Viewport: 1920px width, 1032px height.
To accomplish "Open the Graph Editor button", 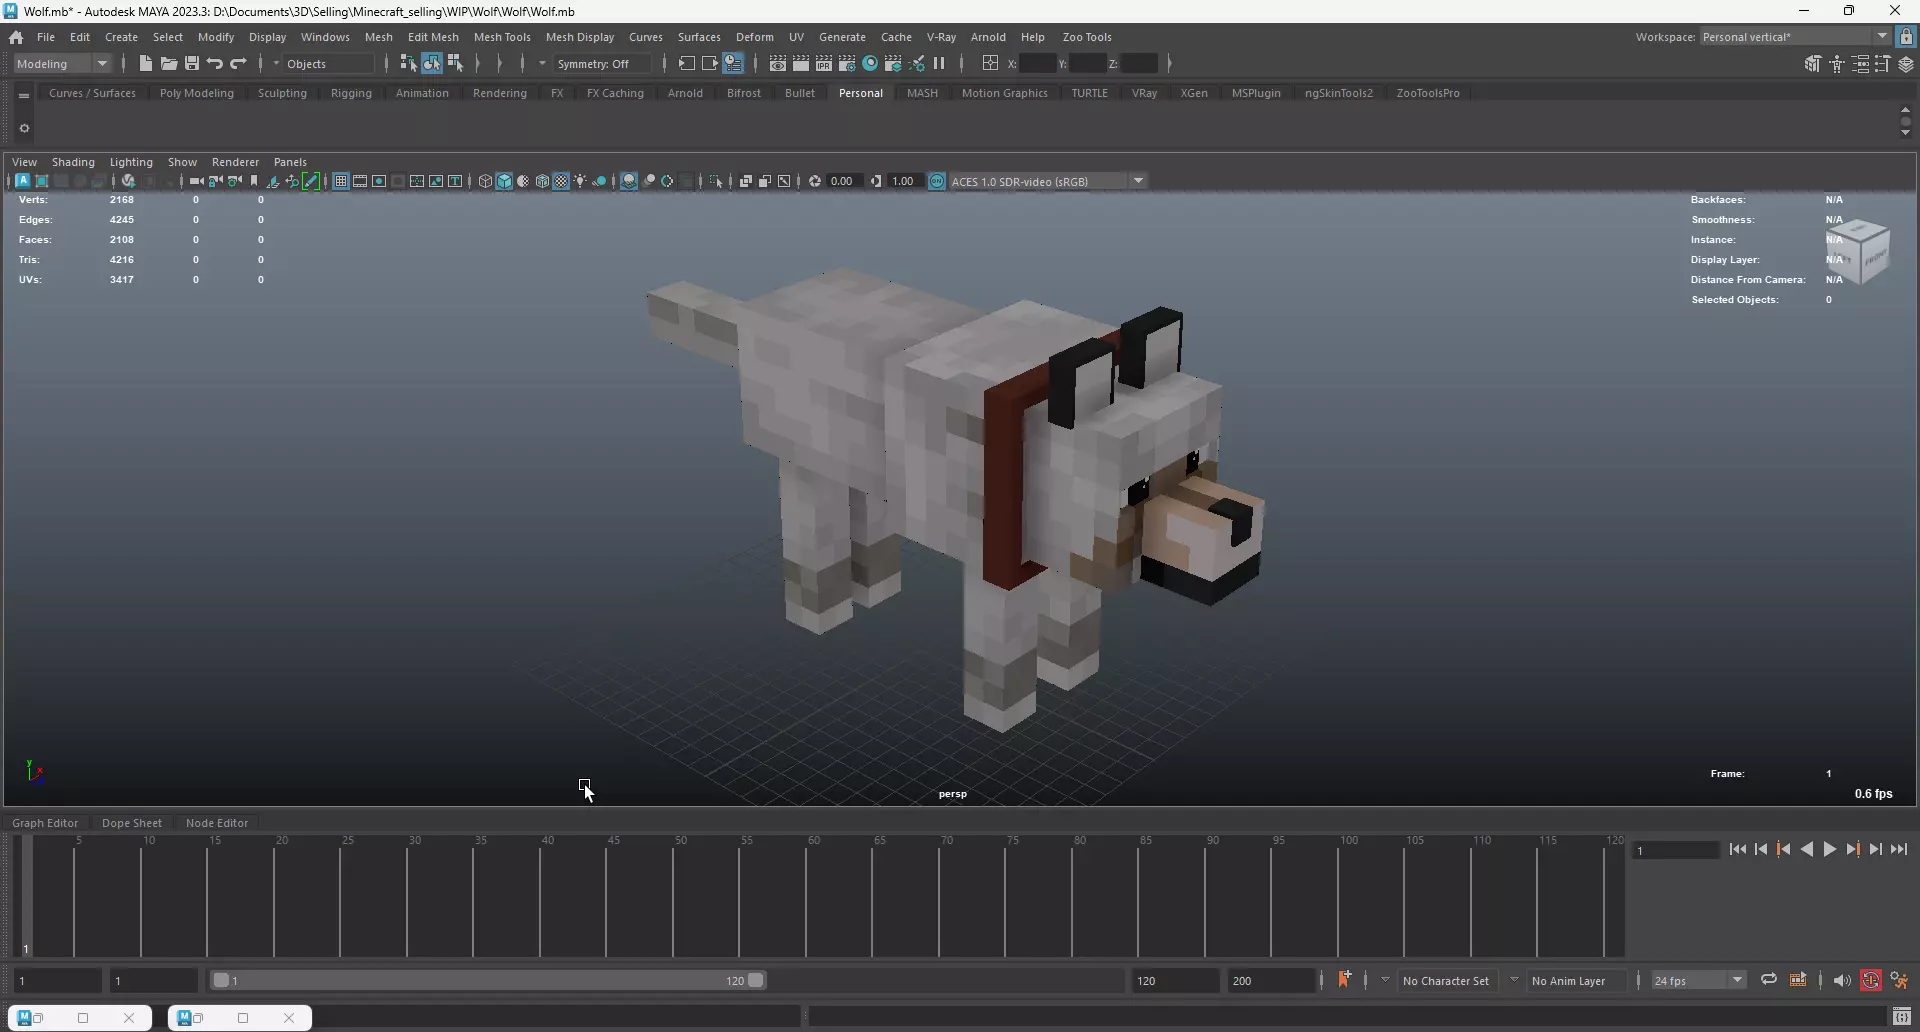I will click(x=45, y=823).
